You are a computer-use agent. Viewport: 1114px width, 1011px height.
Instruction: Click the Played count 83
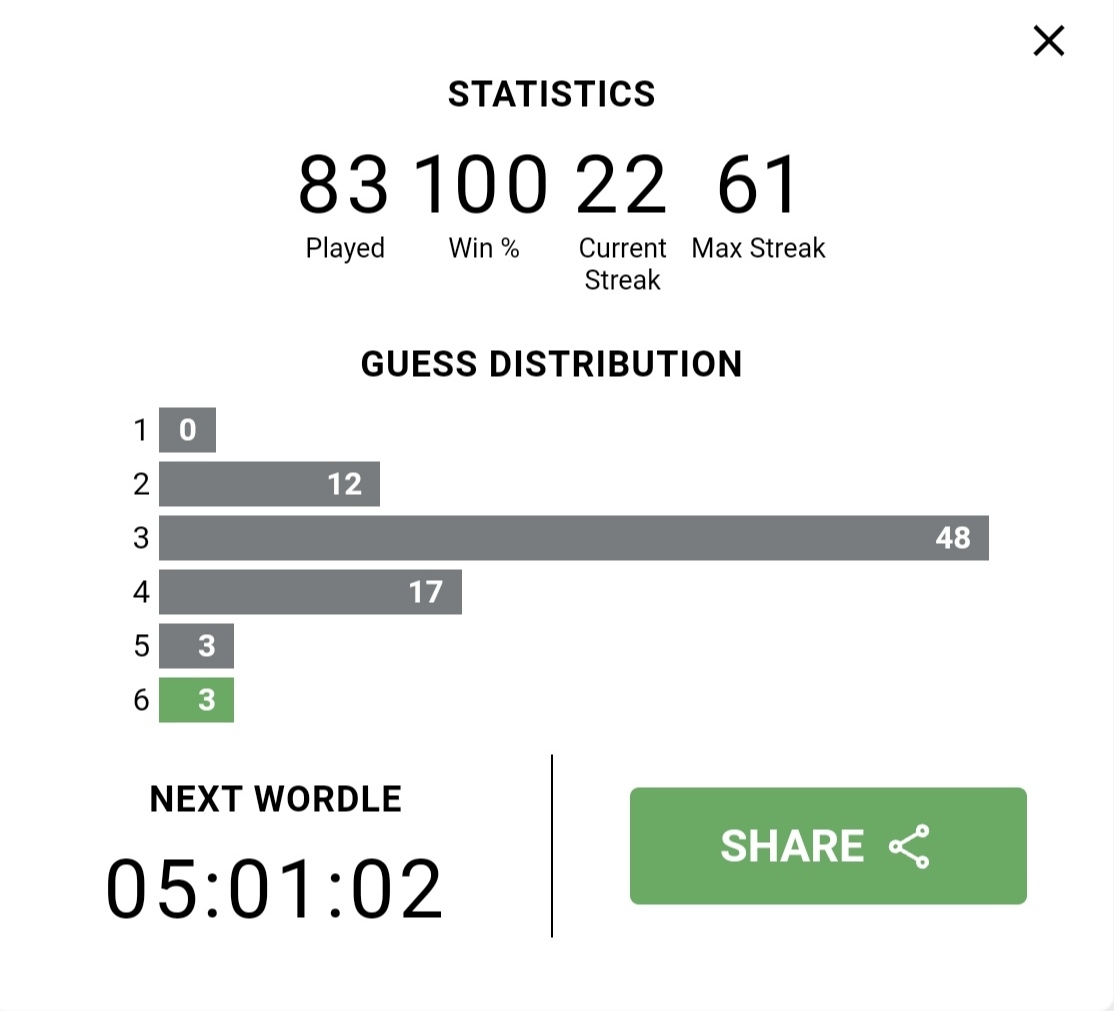pos(343,185)
